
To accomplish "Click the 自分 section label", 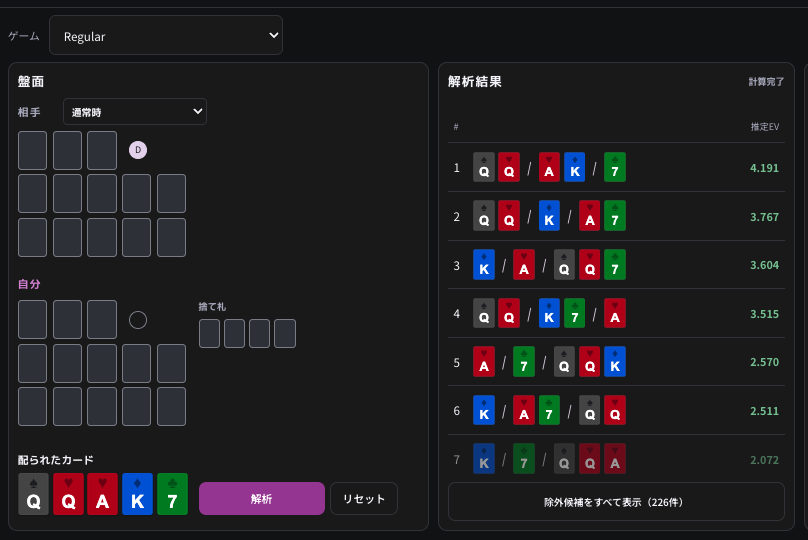I will pos(29,284).
